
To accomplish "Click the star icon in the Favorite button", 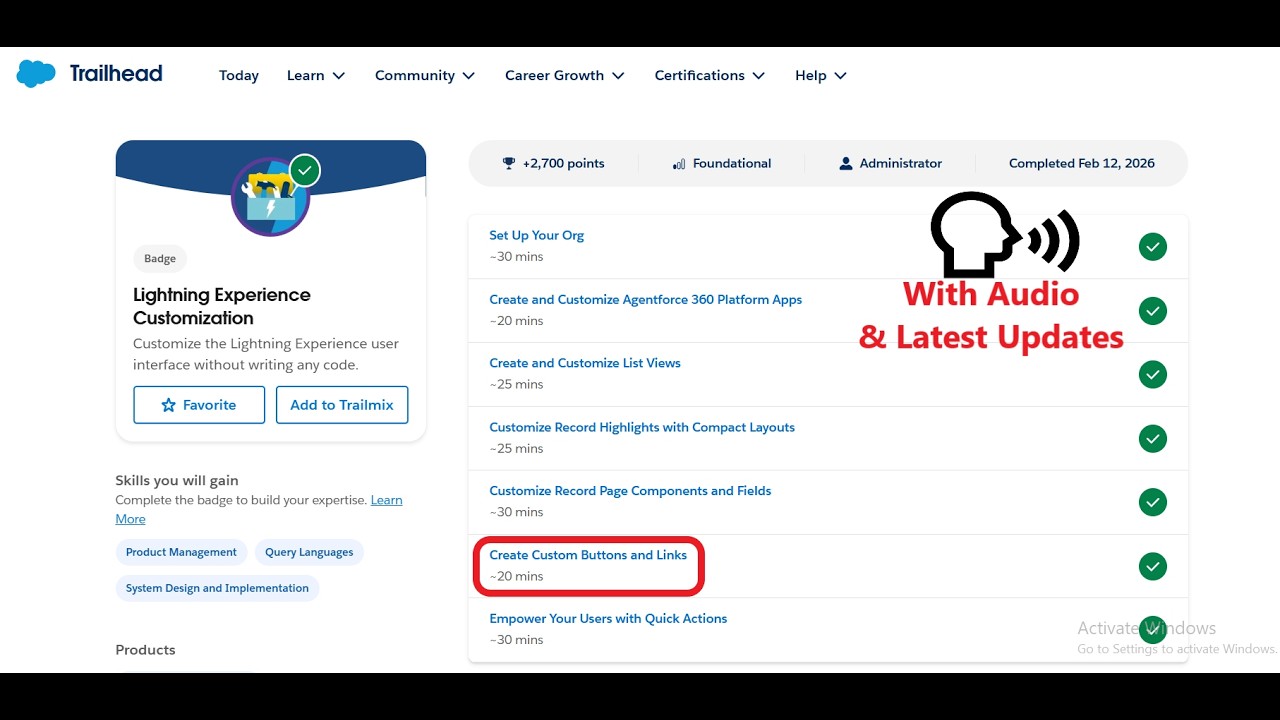I will [x=169, y=405].
